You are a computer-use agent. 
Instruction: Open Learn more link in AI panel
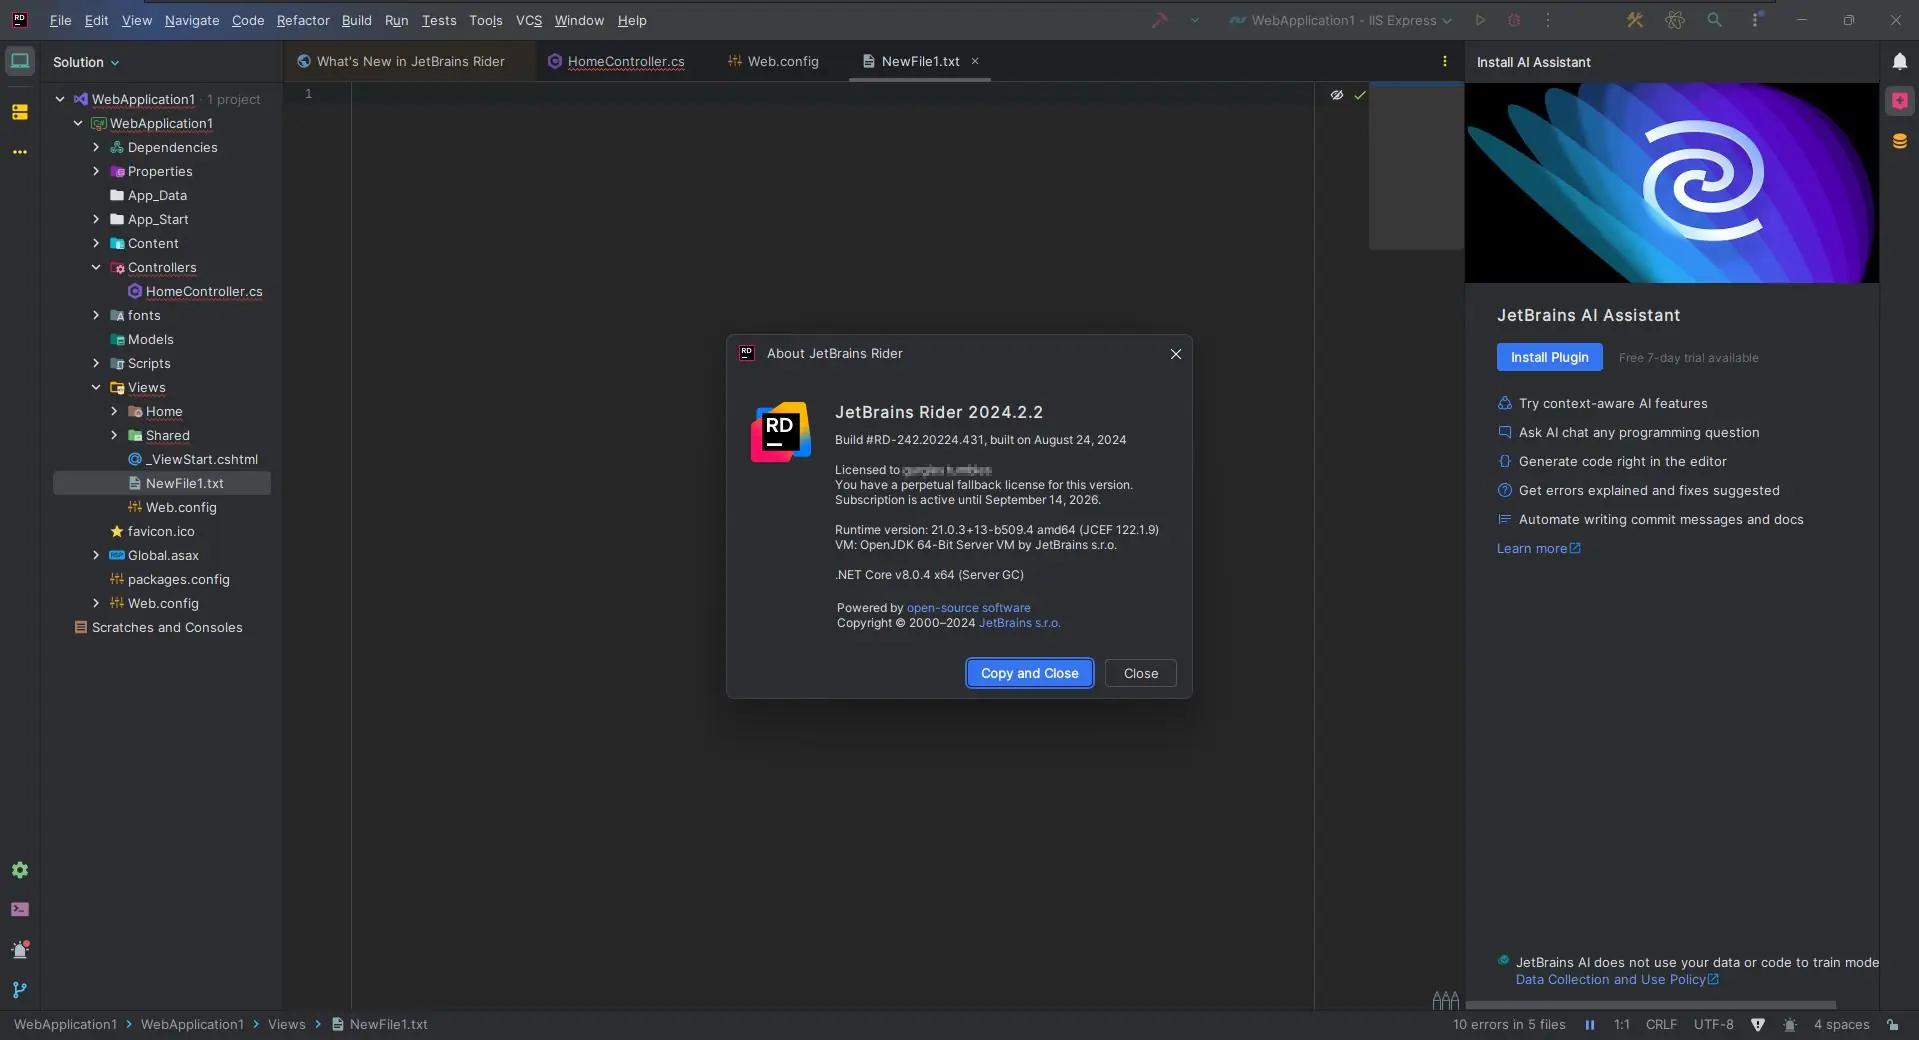tap(1538, 548)
